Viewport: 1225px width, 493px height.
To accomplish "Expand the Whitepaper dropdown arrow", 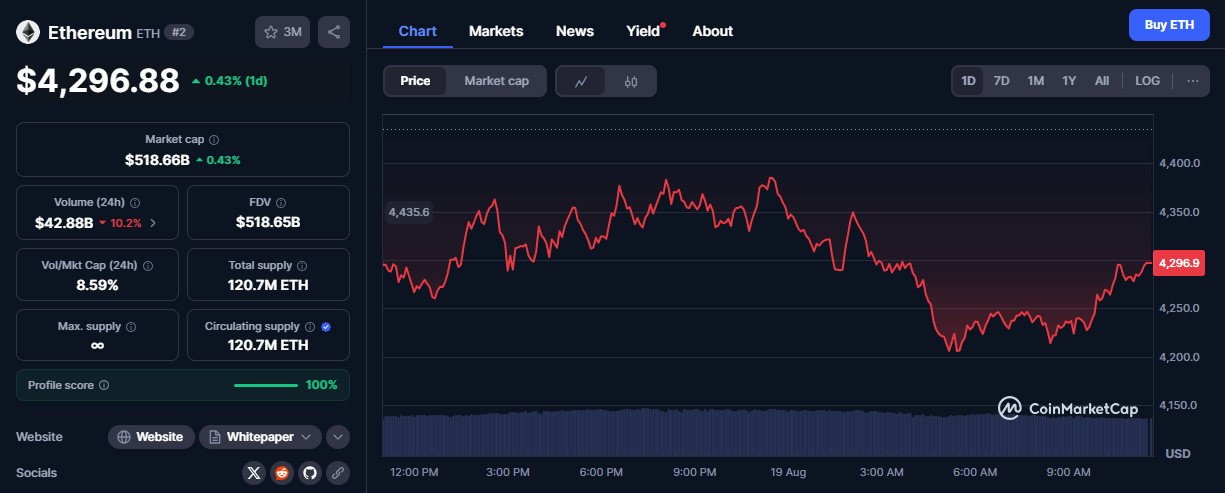I will [306, 437].
